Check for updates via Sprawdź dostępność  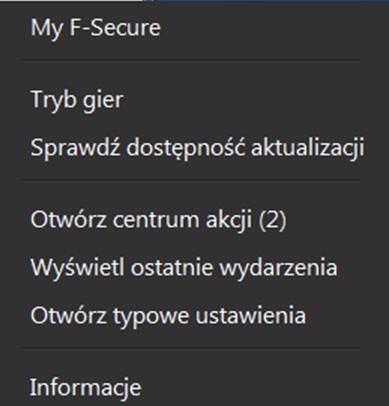[197, 148]
